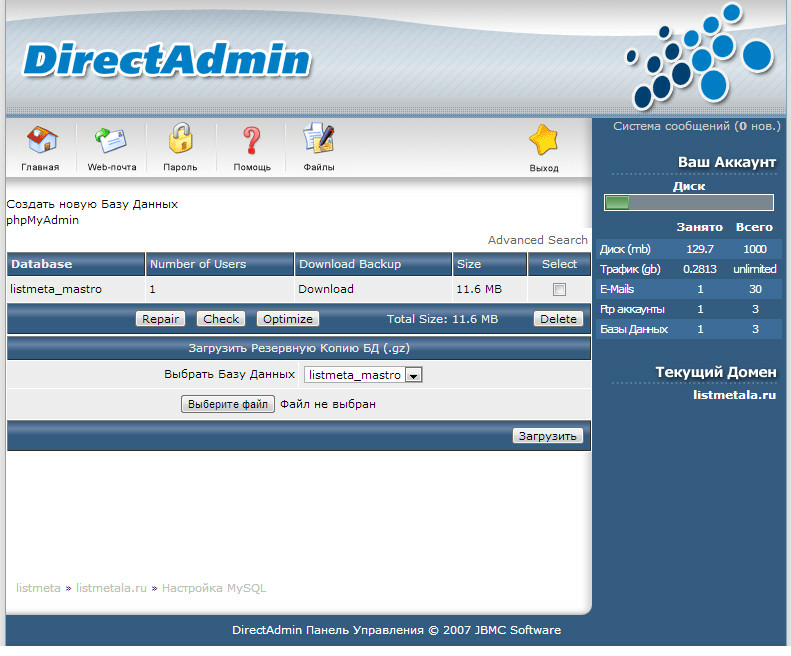Image resolution: width=791 pixels, height=656 pixels.
Task: Click the Check button
Action: pyautogui.click(x=221, y=319)
